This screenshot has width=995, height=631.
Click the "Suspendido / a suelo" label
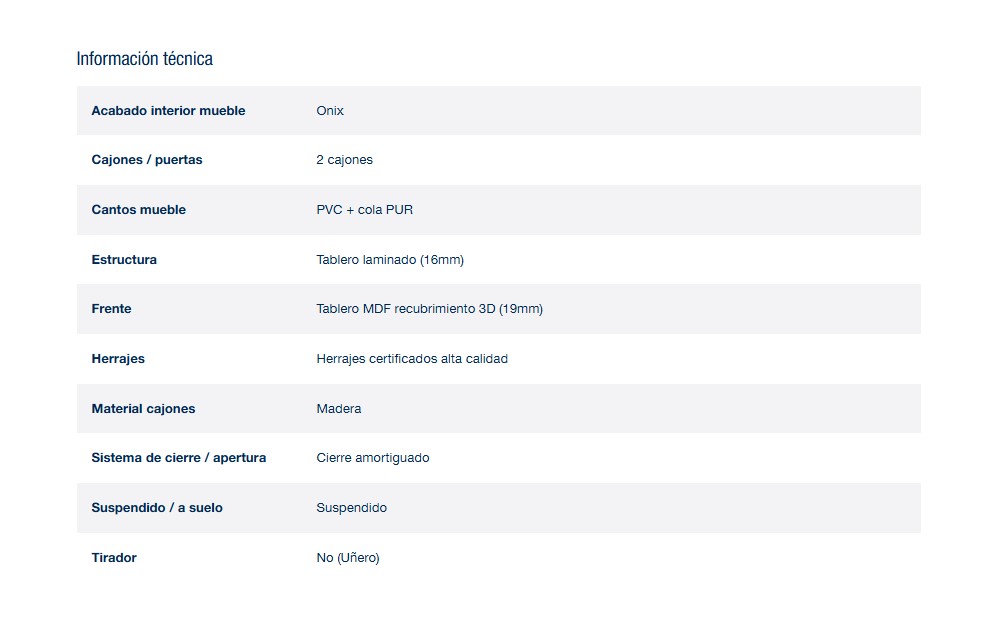click(x=157, y=508)
